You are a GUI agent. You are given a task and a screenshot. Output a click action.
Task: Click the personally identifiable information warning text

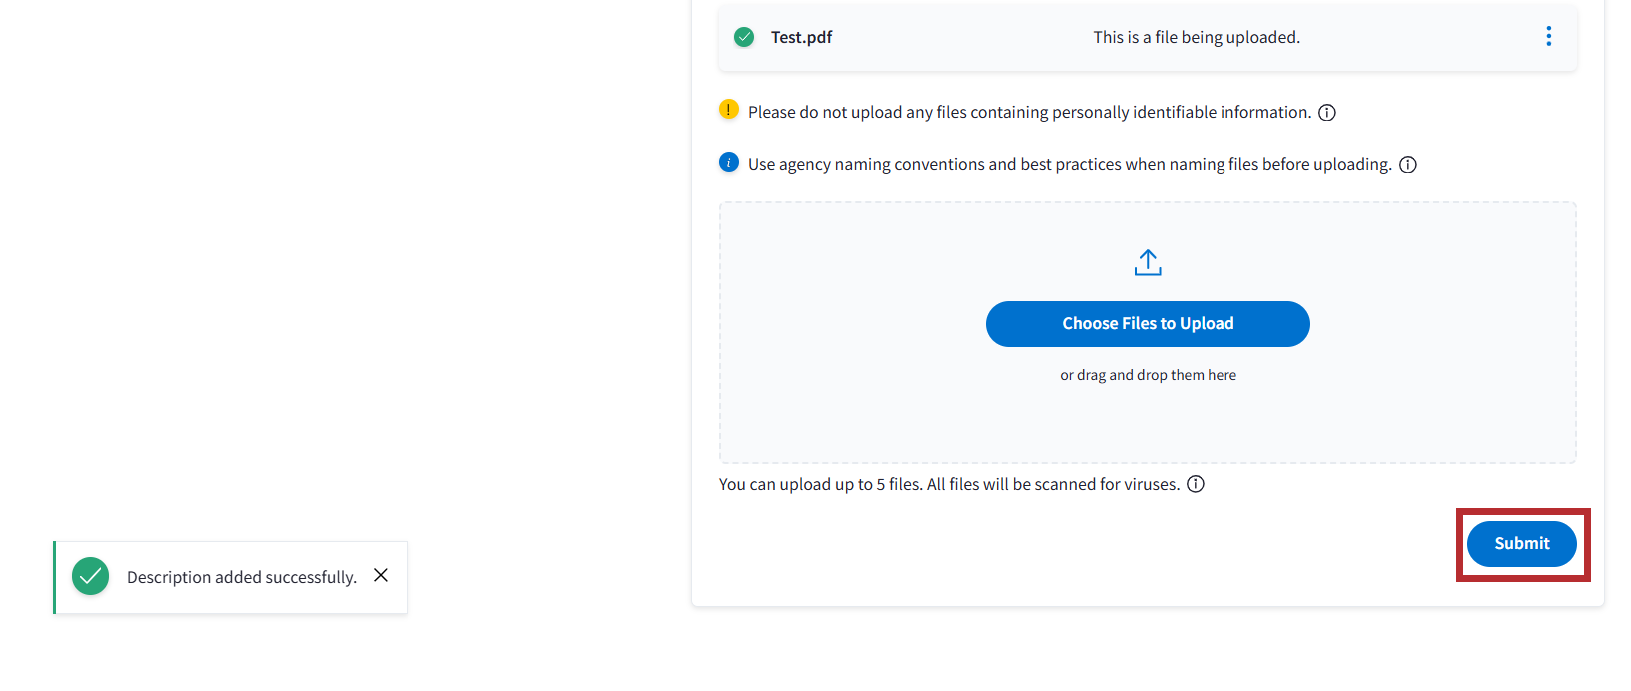[1029, 112]
